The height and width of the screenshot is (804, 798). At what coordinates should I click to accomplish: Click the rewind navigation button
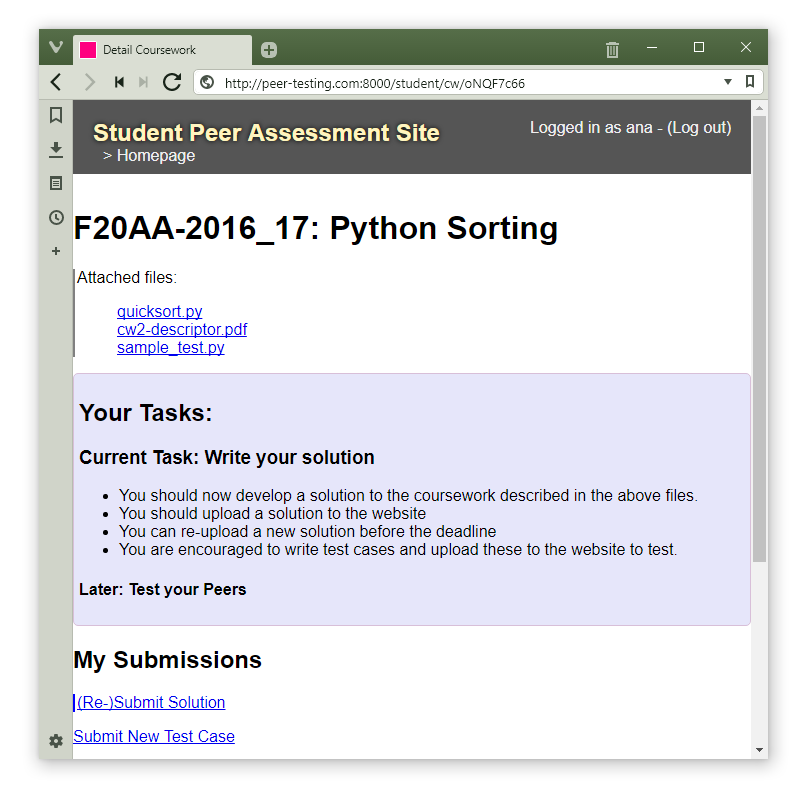click(119, 82)
